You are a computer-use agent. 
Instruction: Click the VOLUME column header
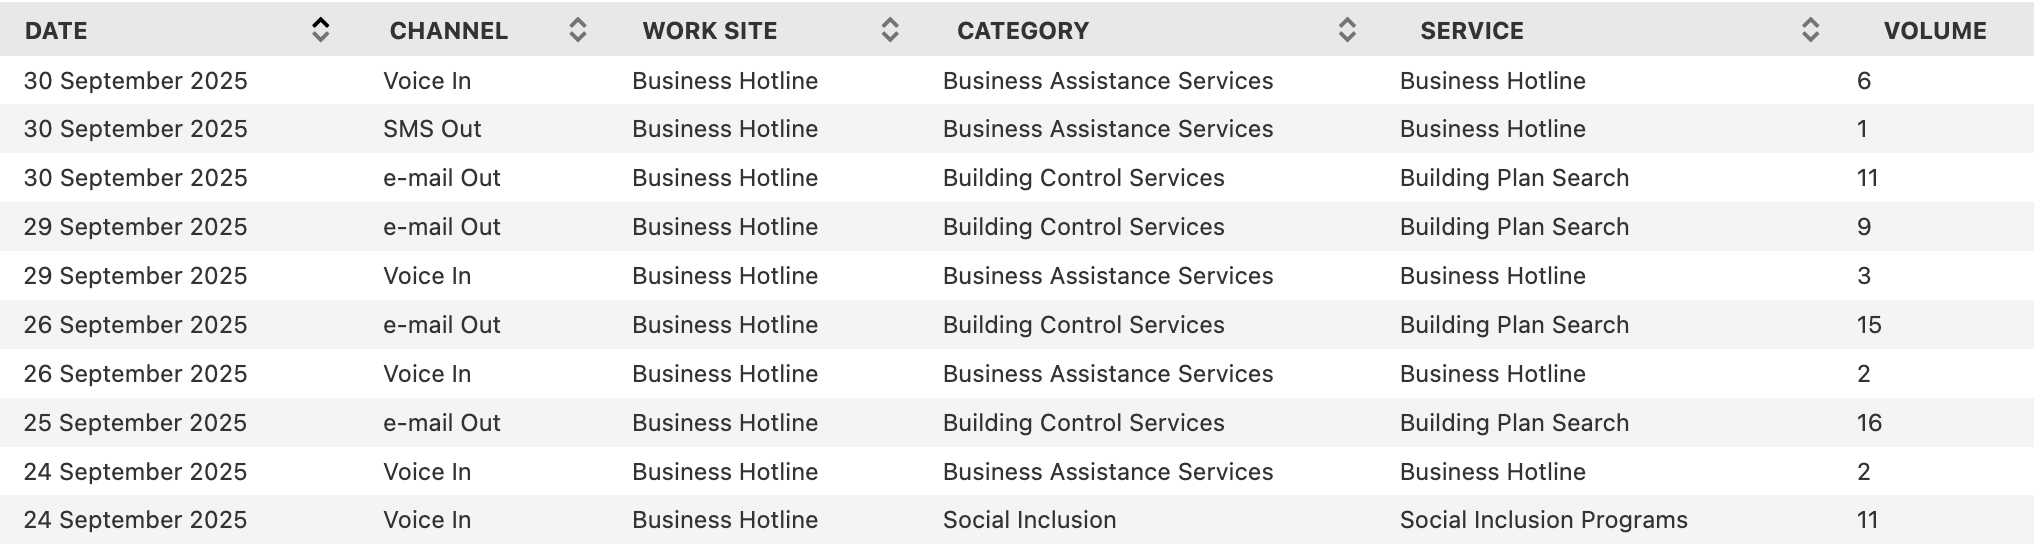click(x=1934, y=31)
